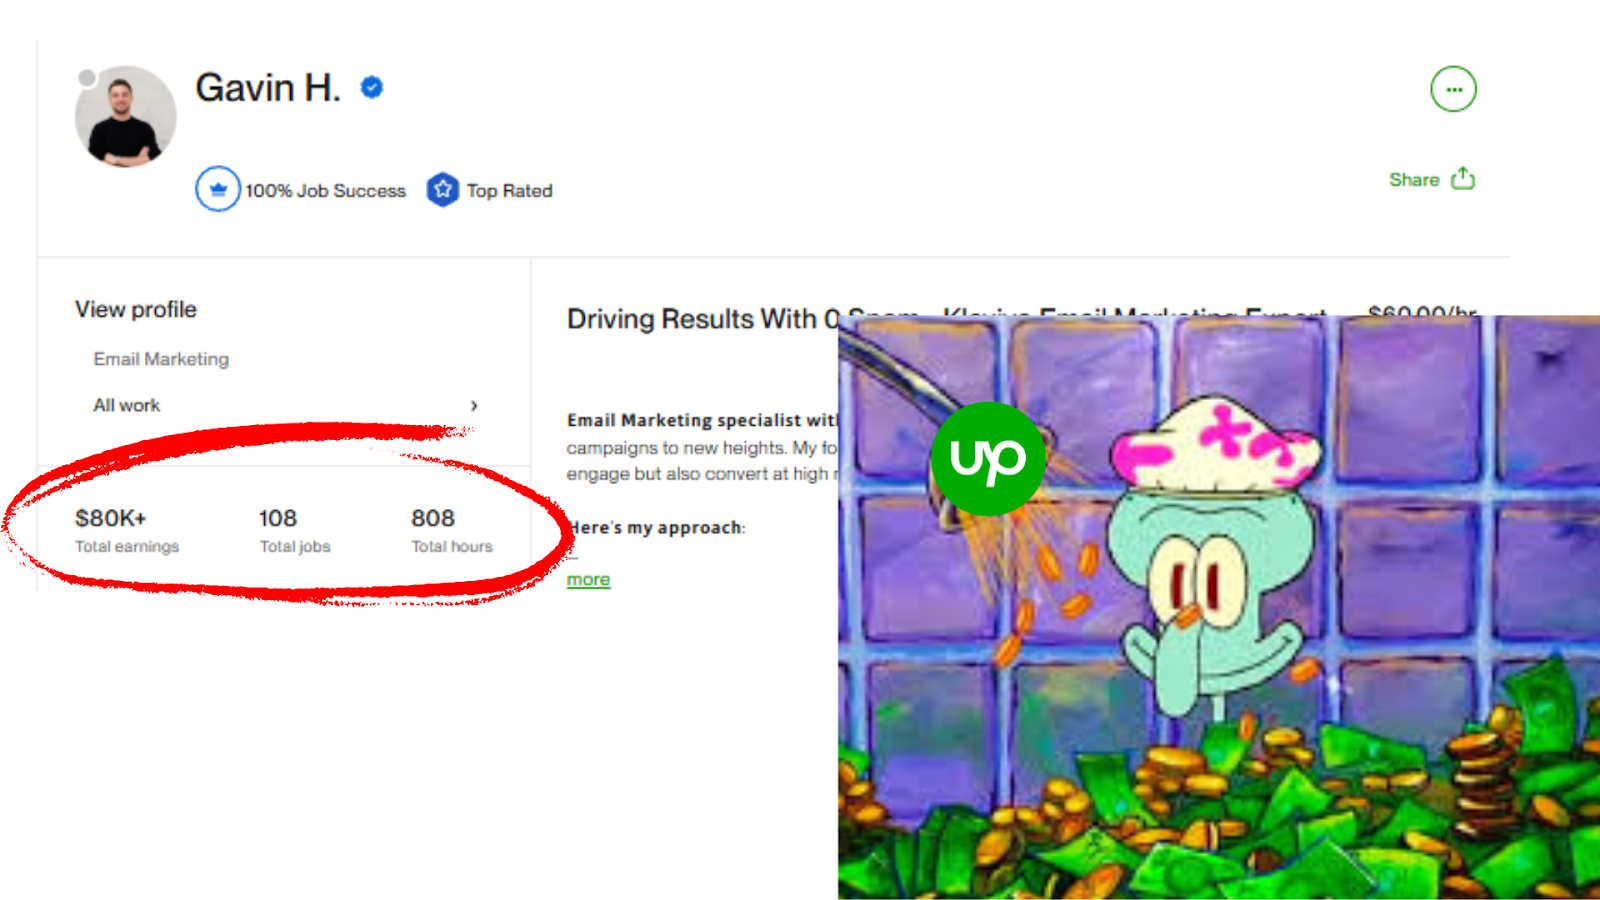Click the Top Rated star badge icon
Image resolution: width=1600 pixels, height=900 pixels.
pyautogui.click(x=442, y=189)
